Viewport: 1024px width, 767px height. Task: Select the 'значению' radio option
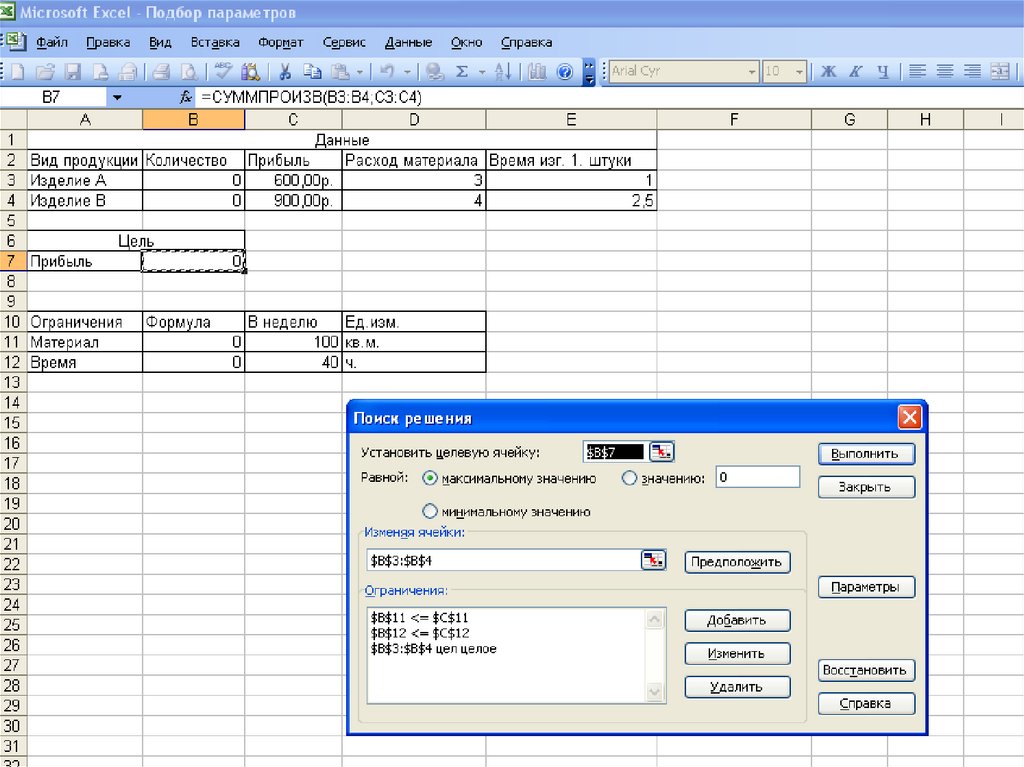(x=630, y=478)
